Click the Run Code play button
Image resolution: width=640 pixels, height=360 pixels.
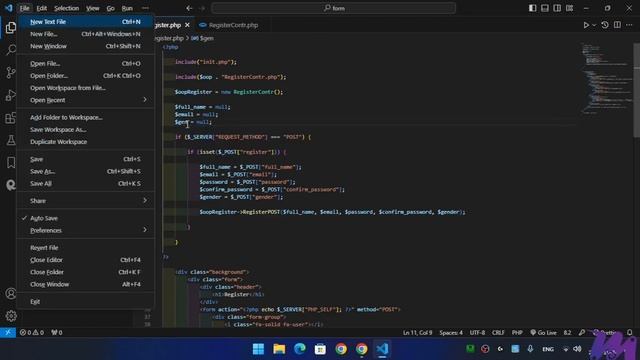tap(586, 25)
